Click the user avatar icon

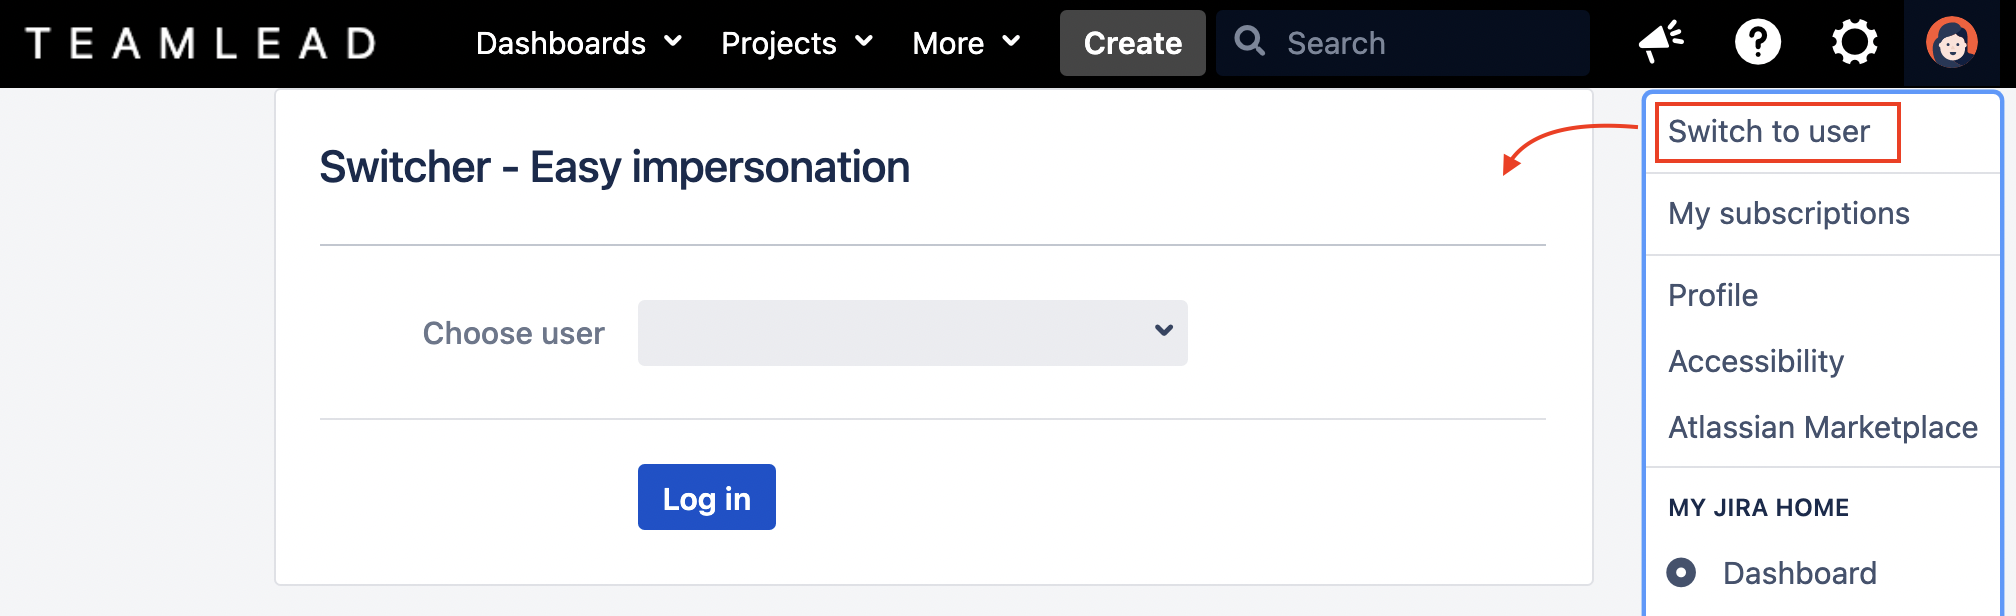(1951, 43)
